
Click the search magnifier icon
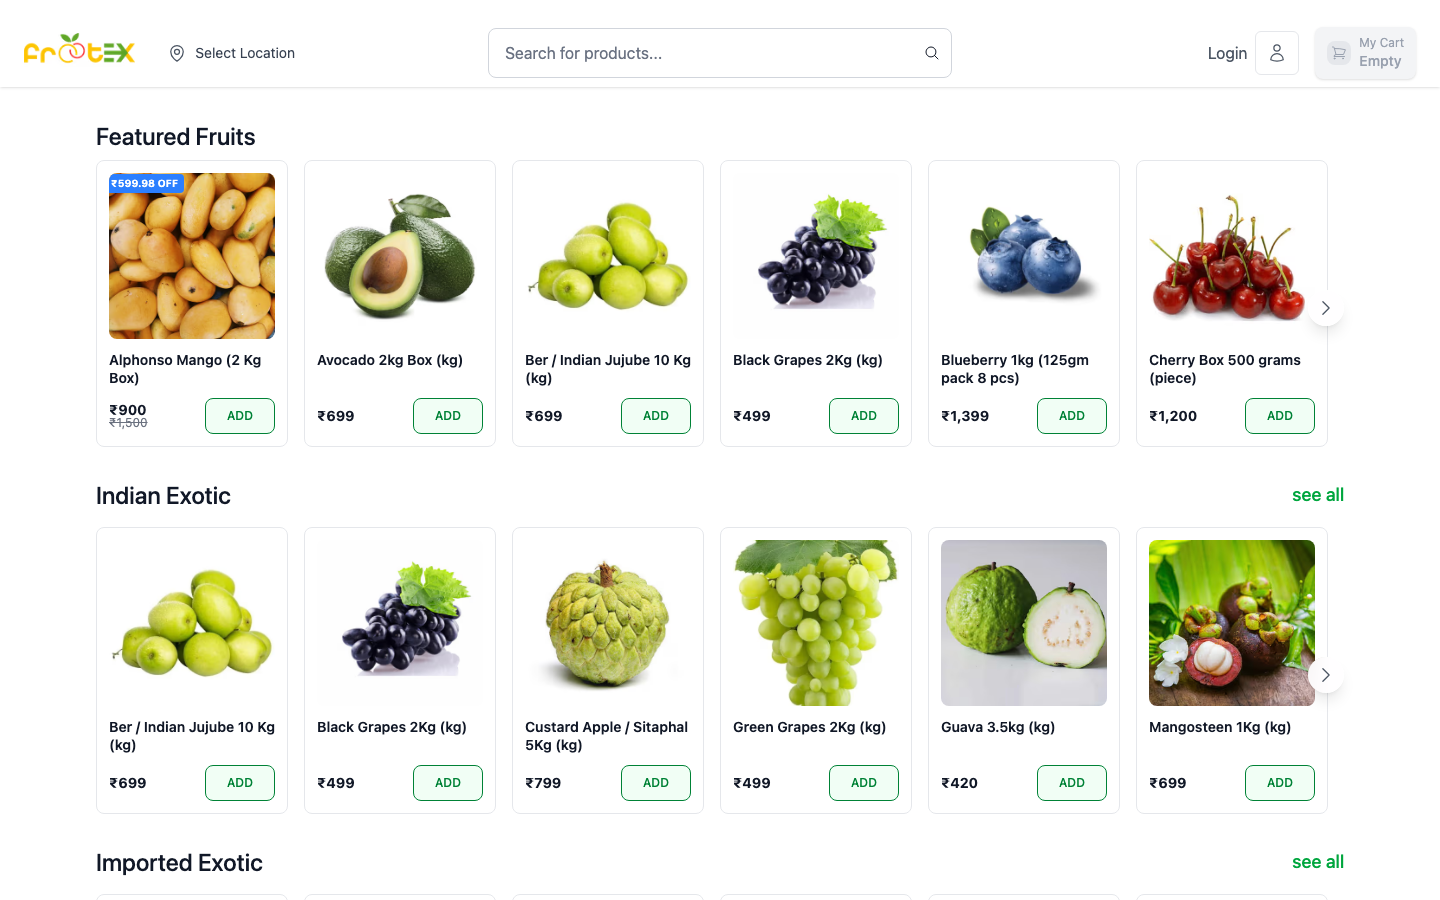point(931,52)
